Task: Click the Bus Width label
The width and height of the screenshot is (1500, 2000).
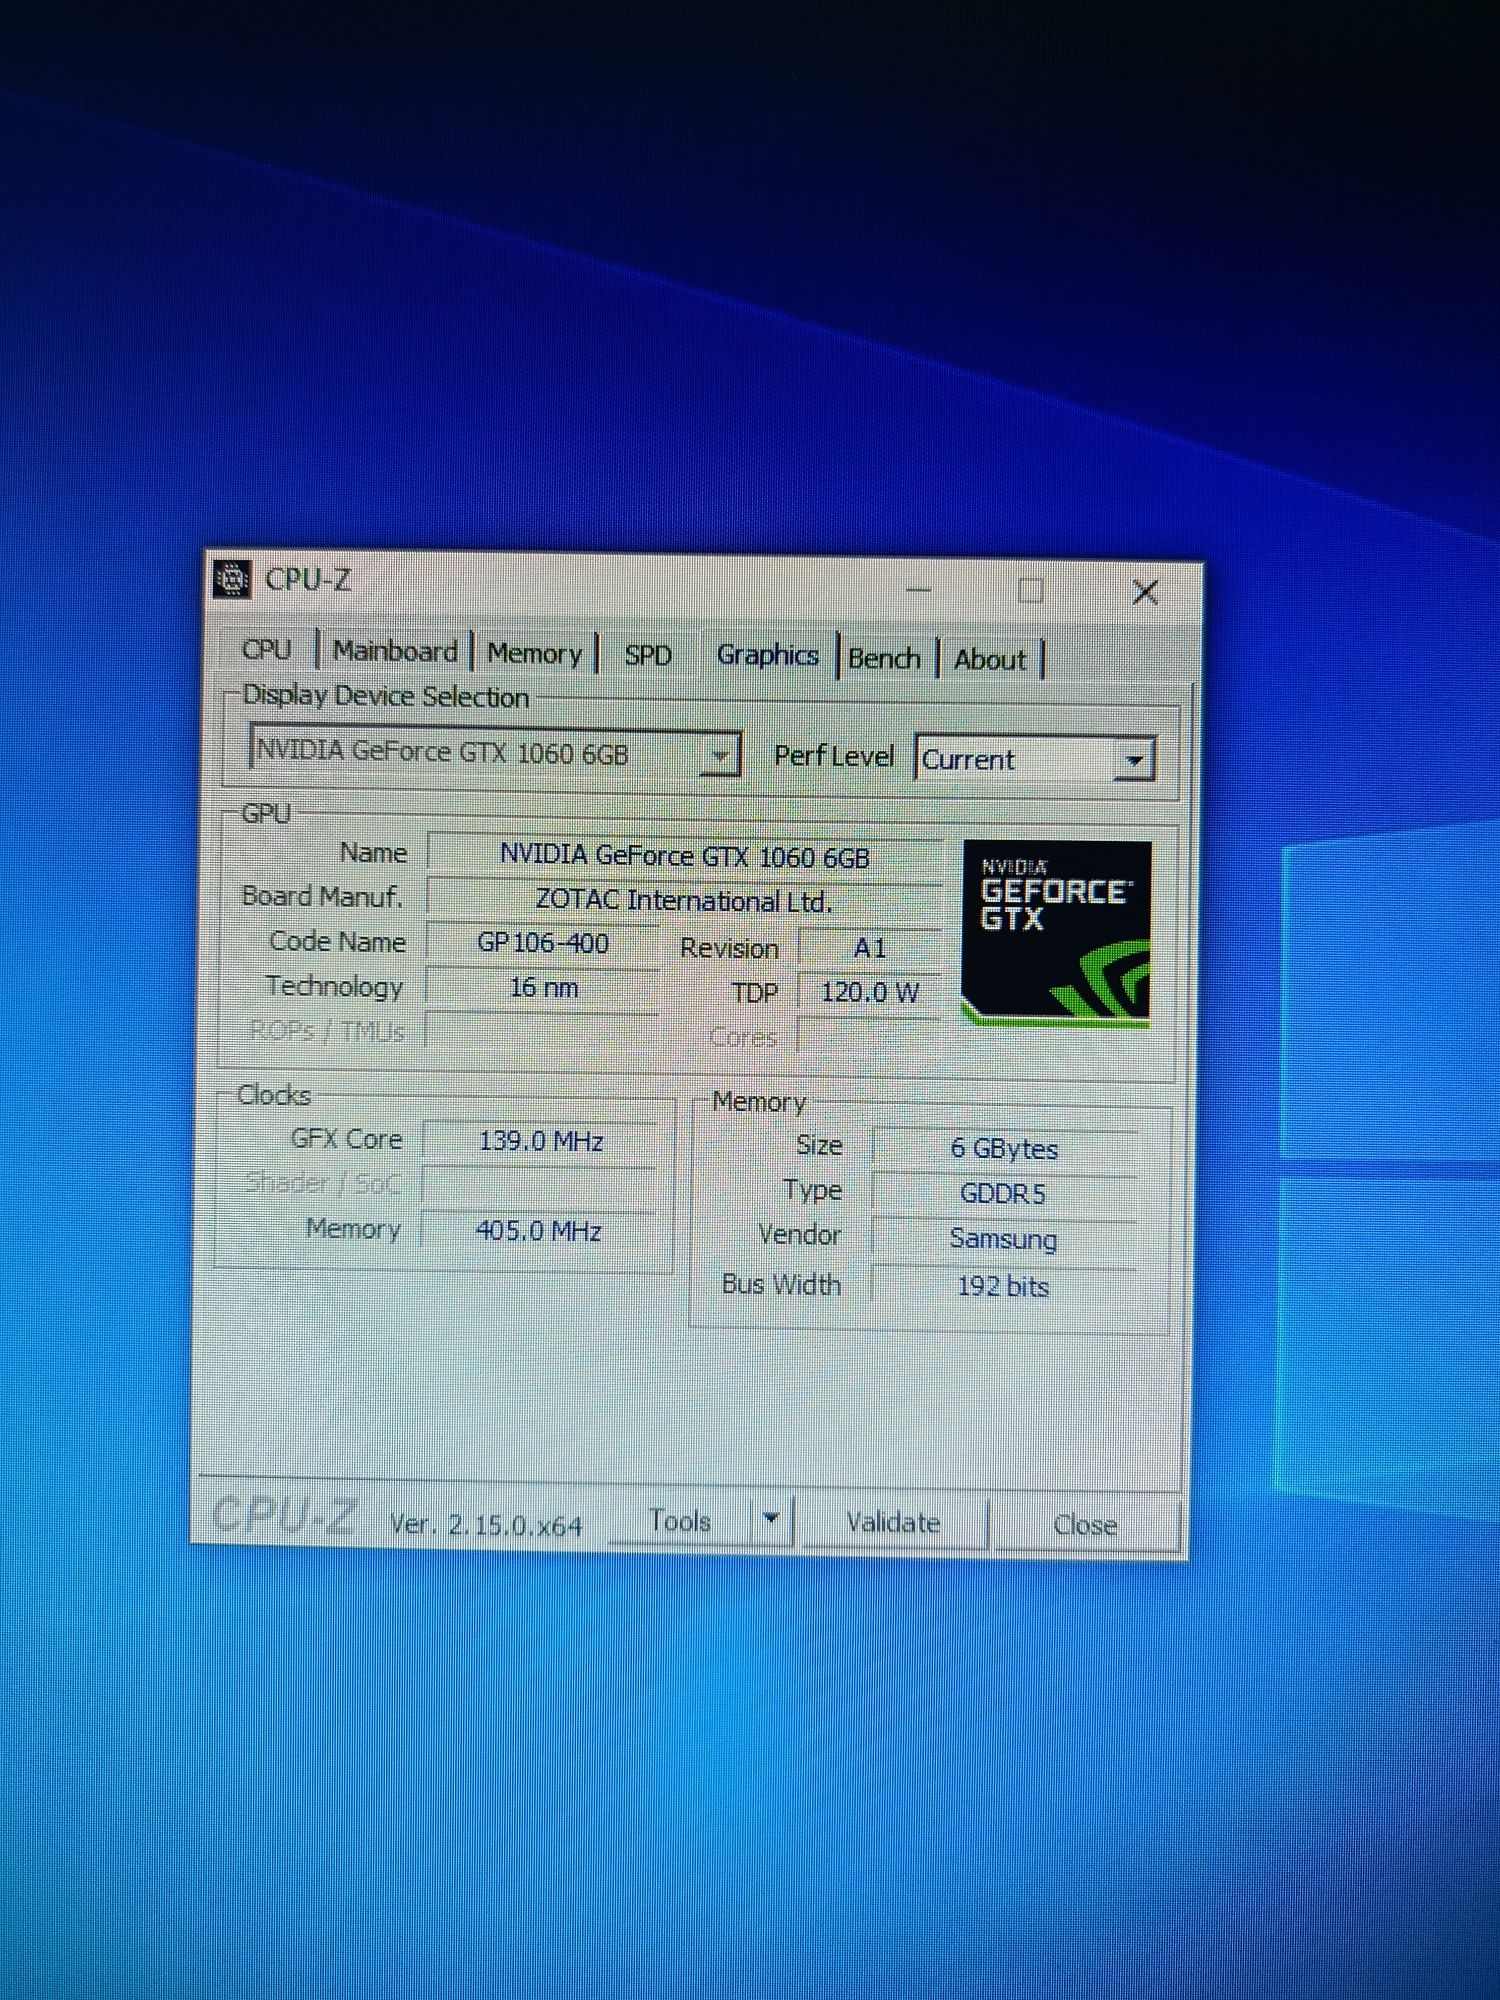Action: point(781,1284)
